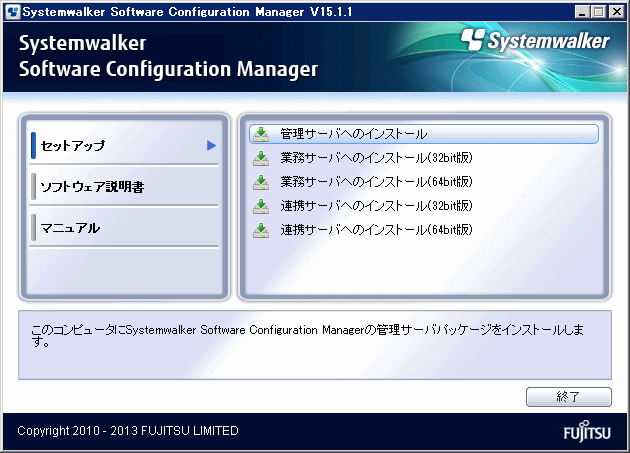Viewport: 630px width, 453px height.
Task: Click the window system icon in title bar
Action: (x=13, y=12)
